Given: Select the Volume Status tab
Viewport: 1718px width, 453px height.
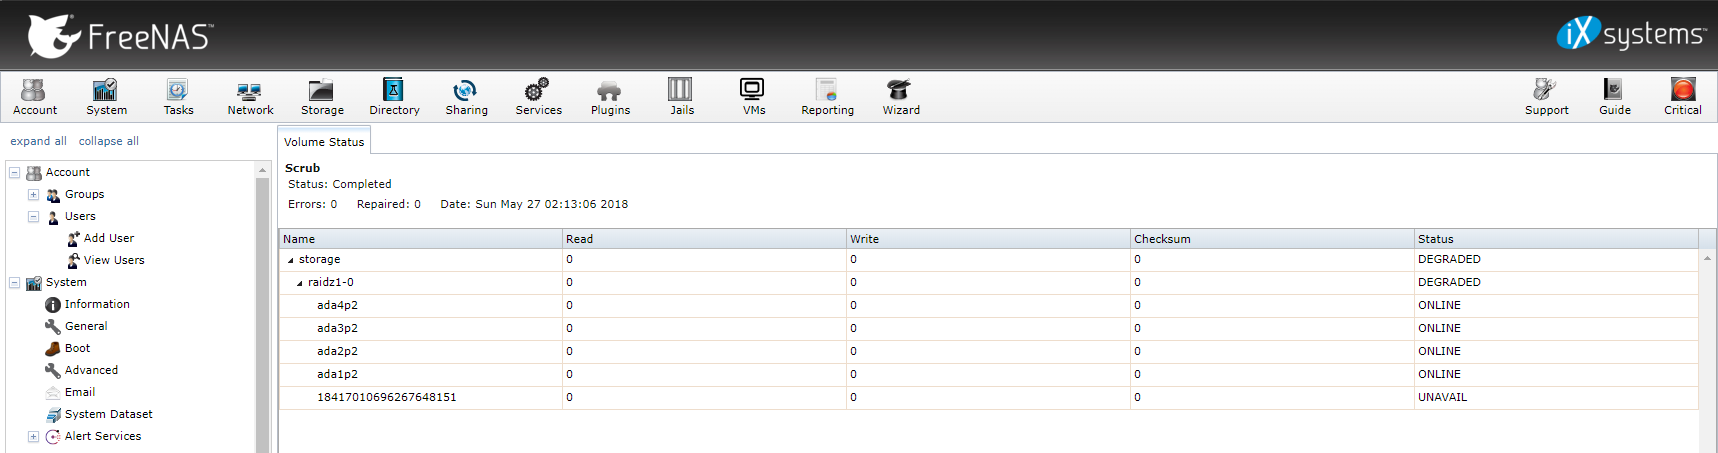Looking at the screenshot, I should tap(324, 142).
